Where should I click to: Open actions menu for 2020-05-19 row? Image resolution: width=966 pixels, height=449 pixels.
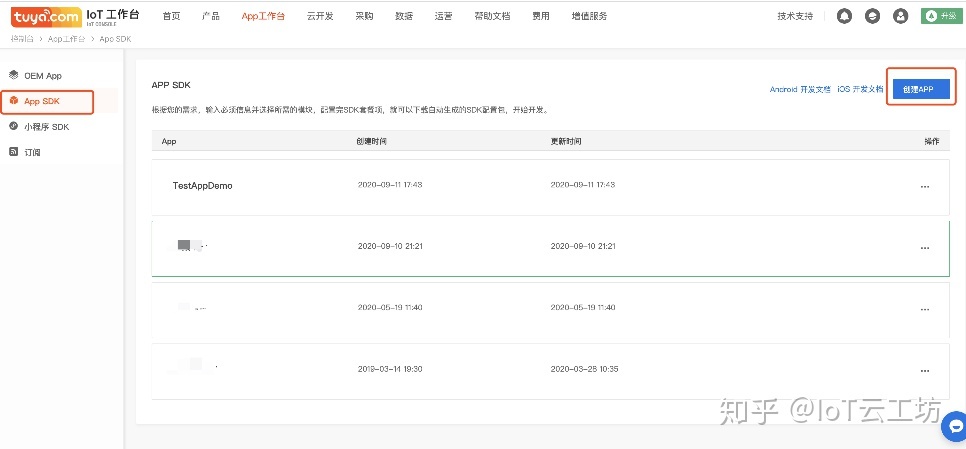tap(924, 308)
